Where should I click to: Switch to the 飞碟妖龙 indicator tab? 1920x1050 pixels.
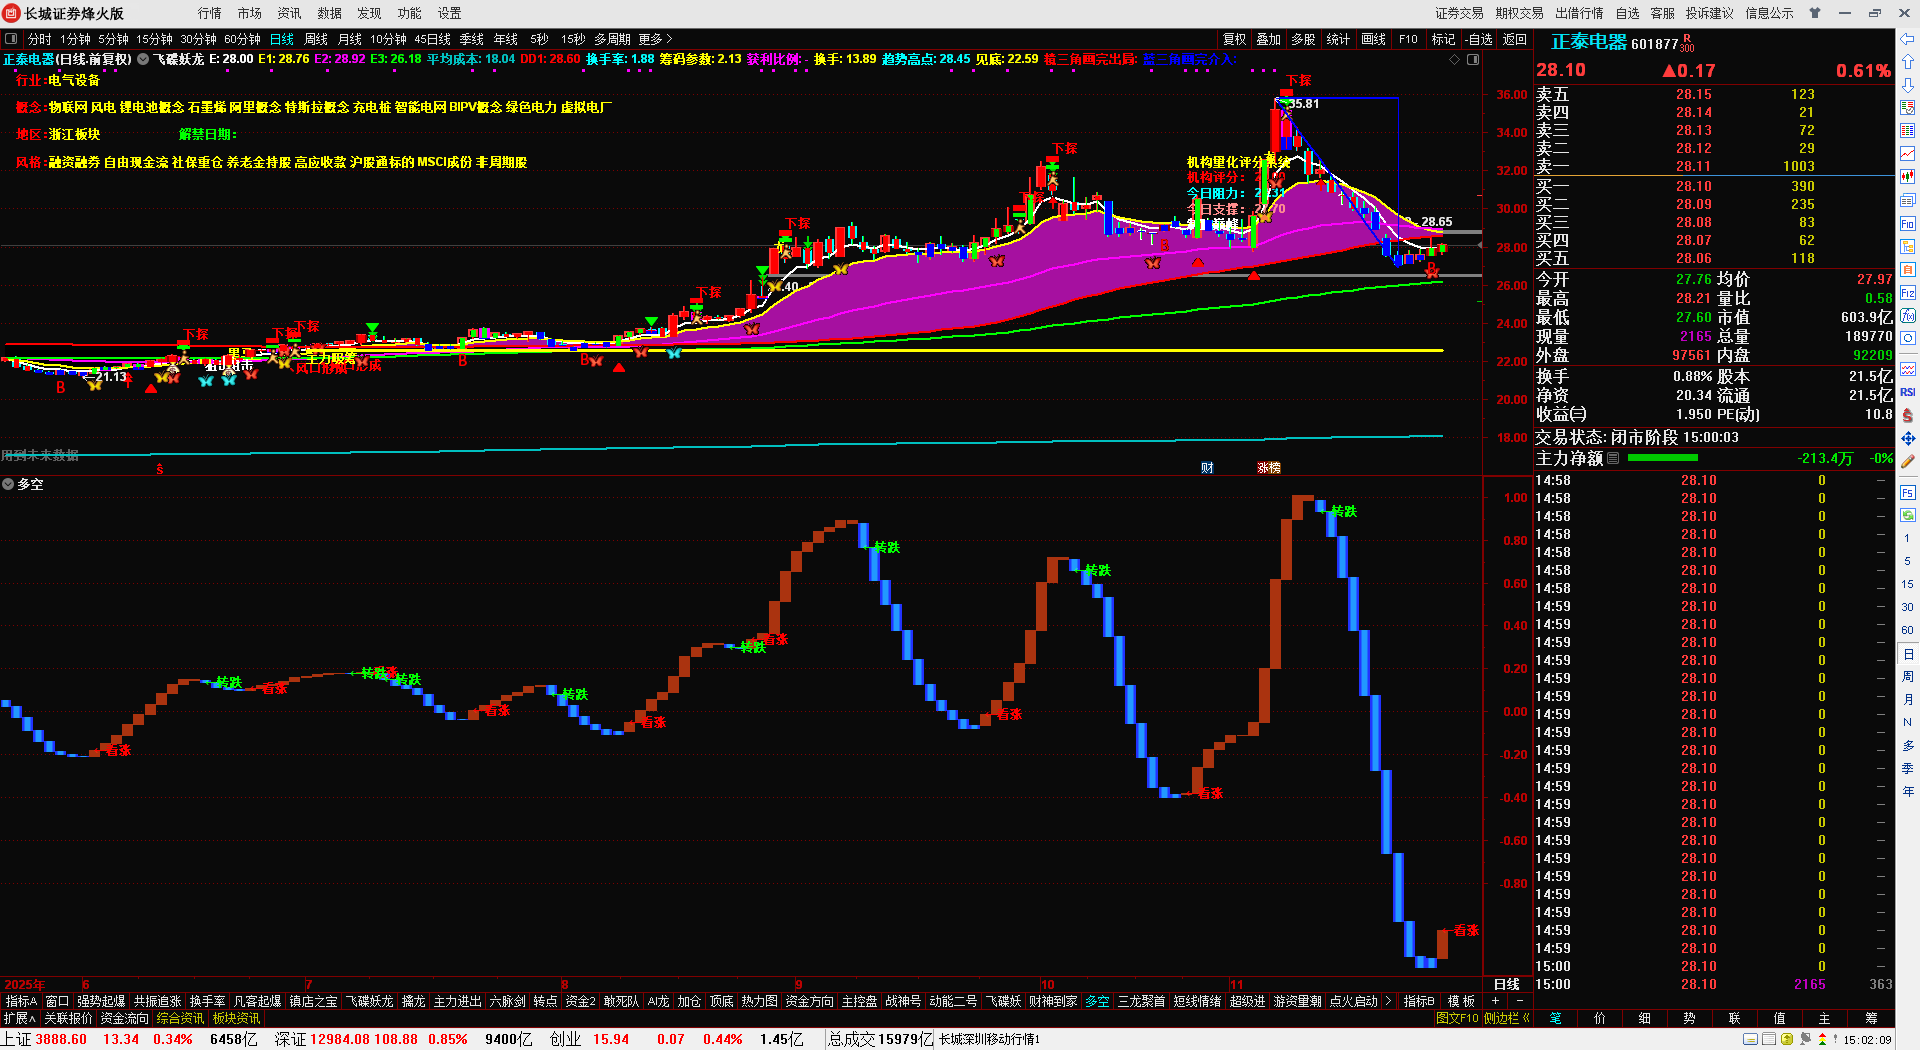[x=369, y=1001]
